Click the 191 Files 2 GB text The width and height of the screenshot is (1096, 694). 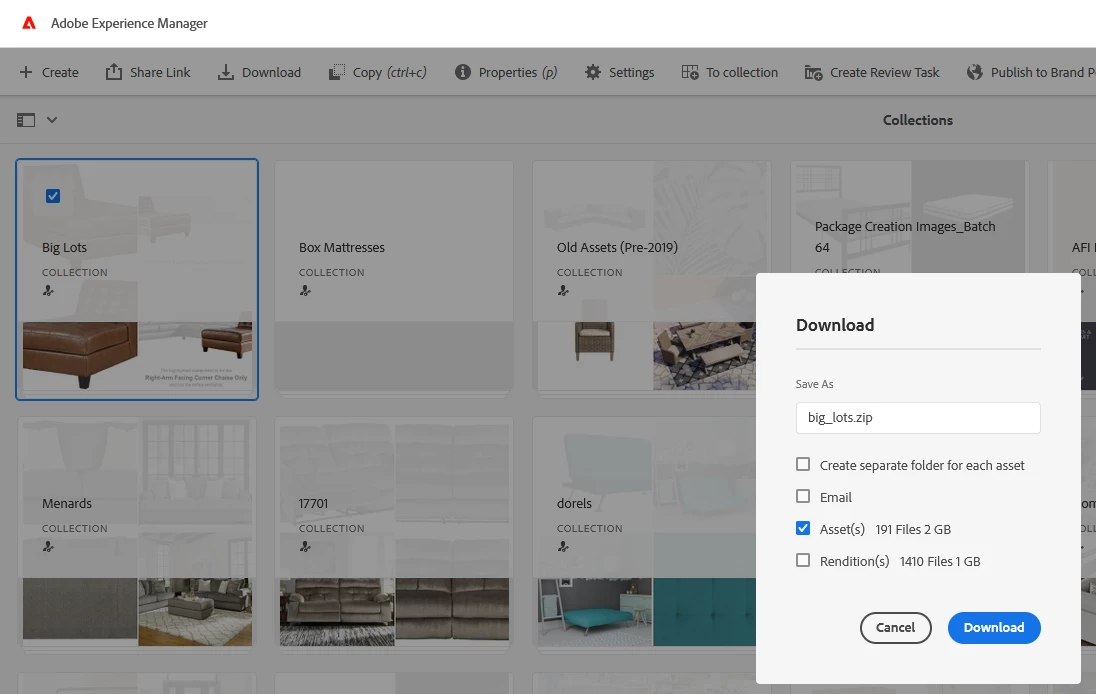(913, 530)
